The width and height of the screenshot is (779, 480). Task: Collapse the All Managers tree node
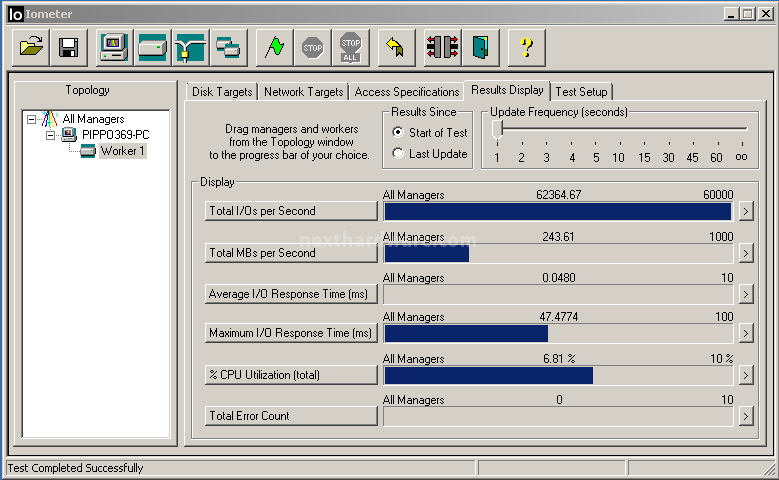[31, 119]
